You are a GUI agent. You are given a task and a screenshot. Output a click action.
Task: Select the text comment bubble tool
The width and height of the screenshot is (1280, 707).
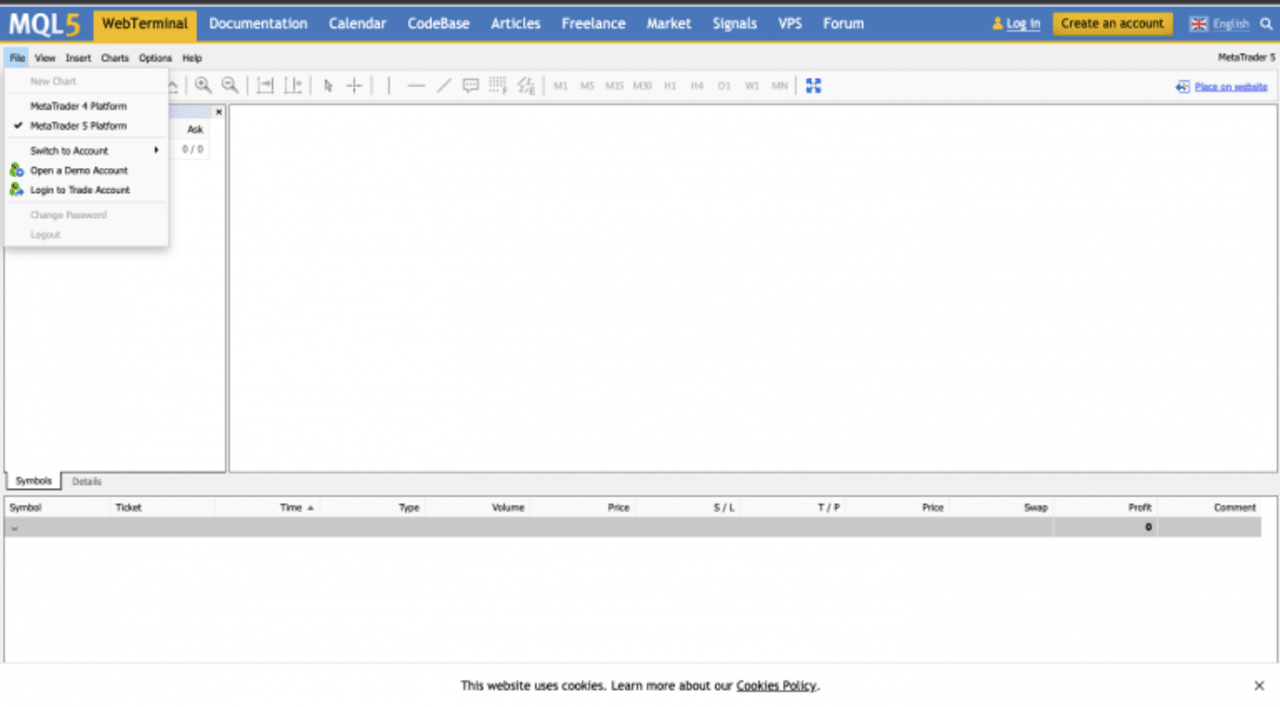pos(471,86)
